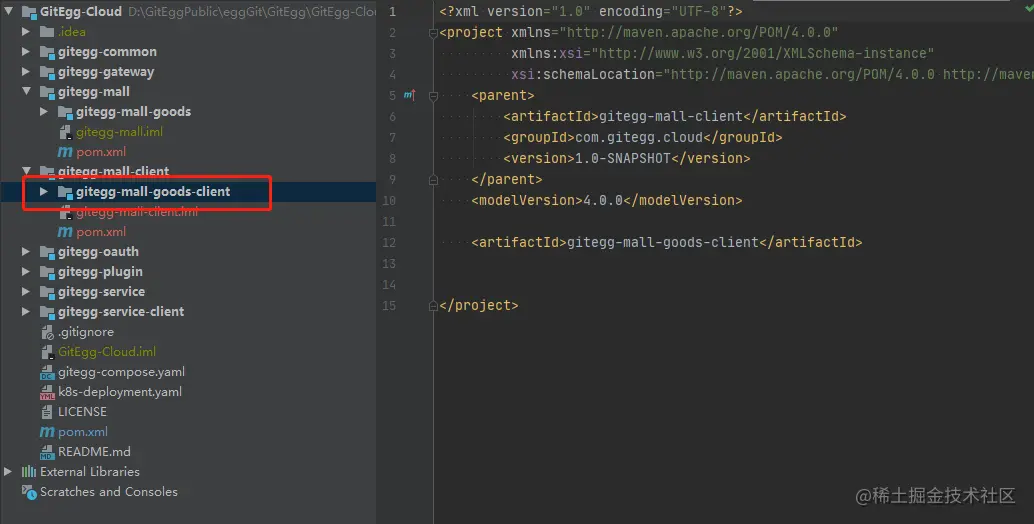
Task: Expand the gitegg-service module arrow
Action: coord(26,291)
